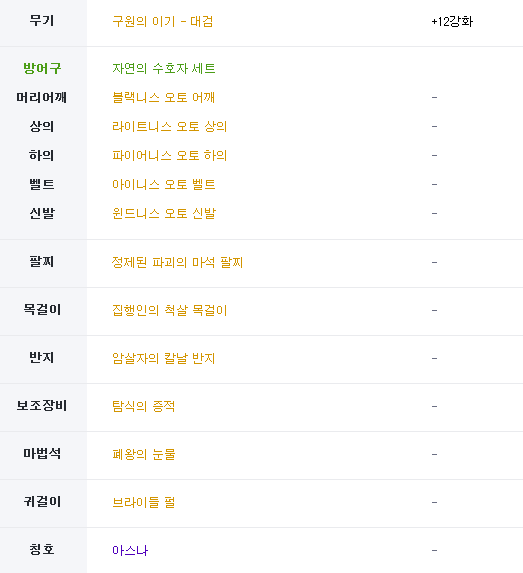Image resolution: width=523 pixels, height=573 pixels.
Task: Select shoulder item 블랙니스 오토 어깨
Action: 163,97
